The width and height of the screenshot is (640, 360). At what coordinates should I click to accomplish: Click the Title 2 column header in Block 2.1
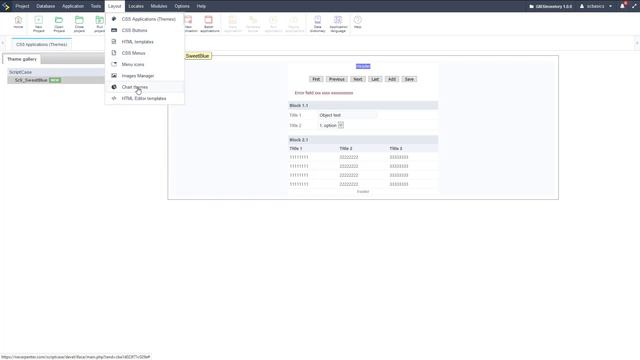(346, 149)
